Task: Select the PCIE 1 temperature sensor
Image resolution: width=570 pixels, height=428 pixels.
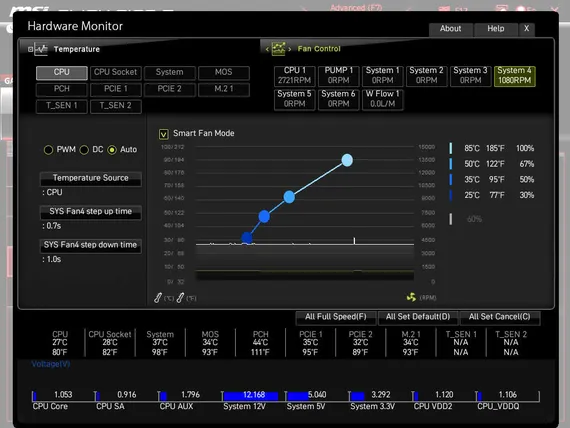Action: pyautogui.click(x=116, y=89)
